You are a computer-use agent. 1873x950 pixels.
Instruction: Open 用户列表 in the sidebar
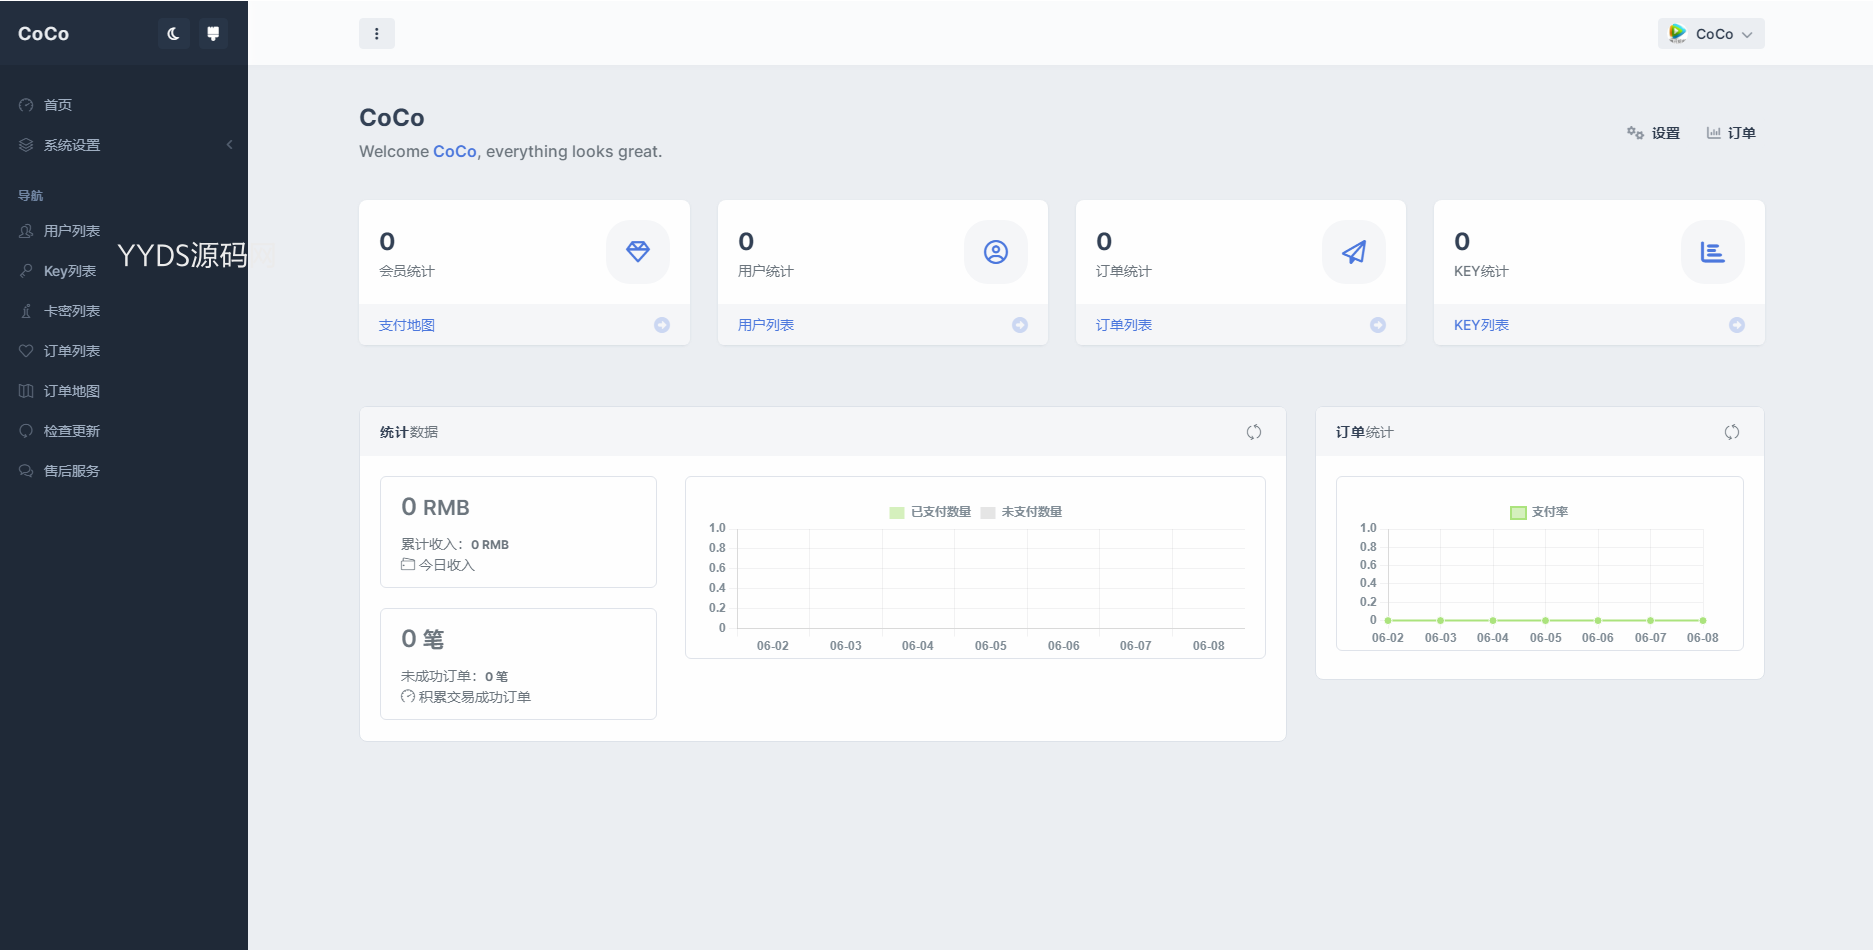71,231
